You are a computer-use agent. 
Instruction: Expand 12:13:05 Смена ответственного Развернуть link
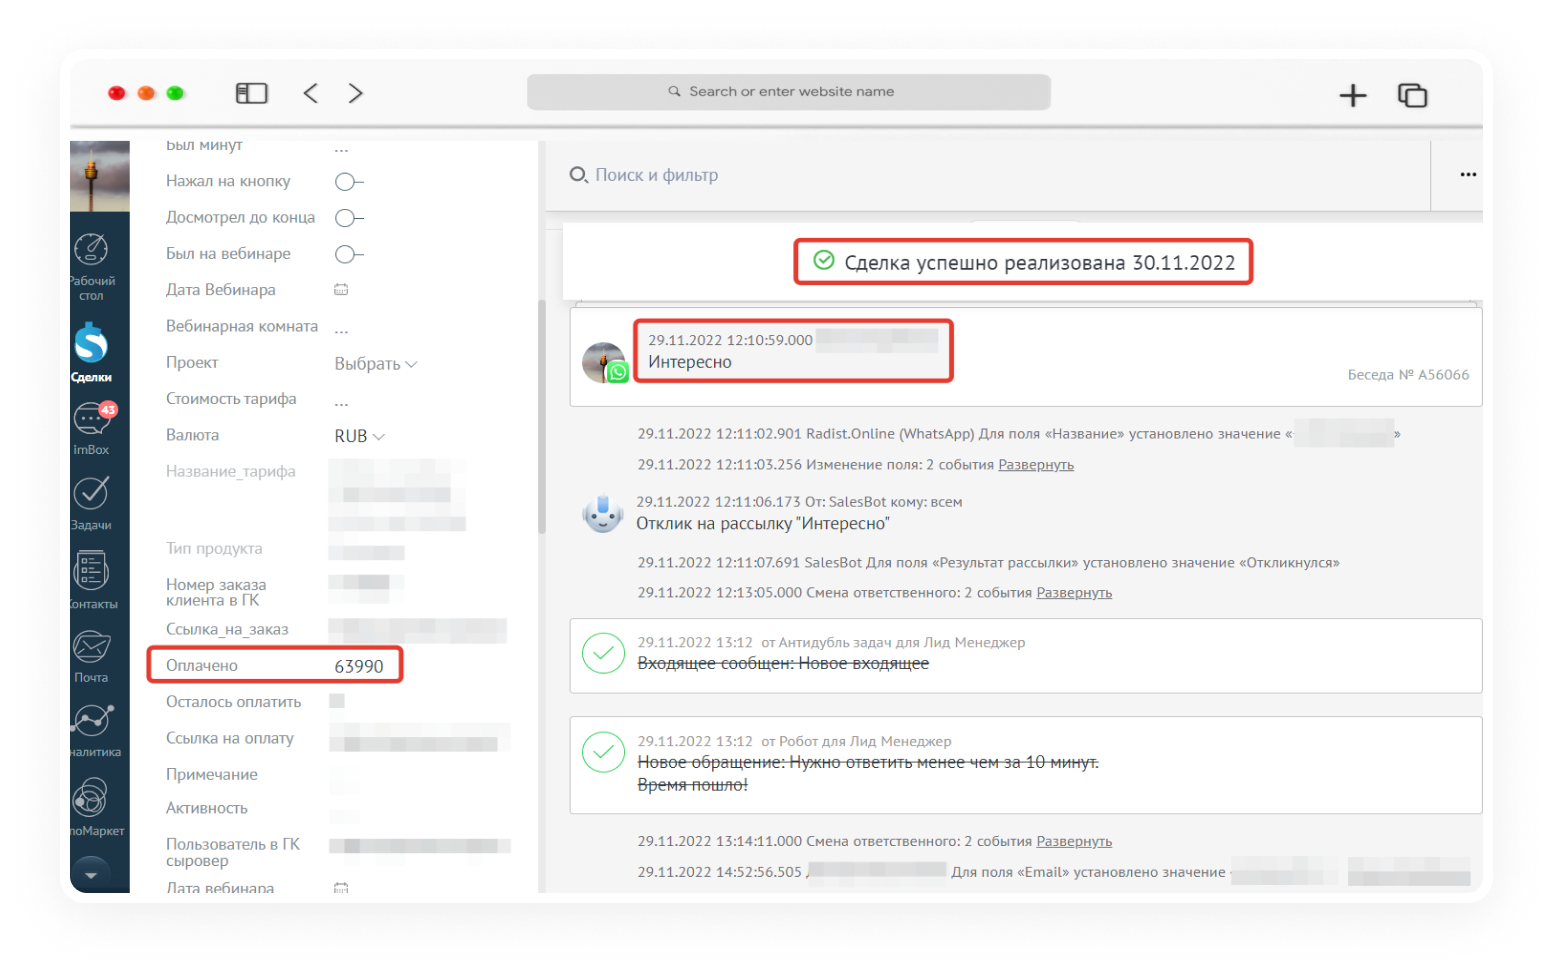pyautogui.click(x=1073, y=593)
